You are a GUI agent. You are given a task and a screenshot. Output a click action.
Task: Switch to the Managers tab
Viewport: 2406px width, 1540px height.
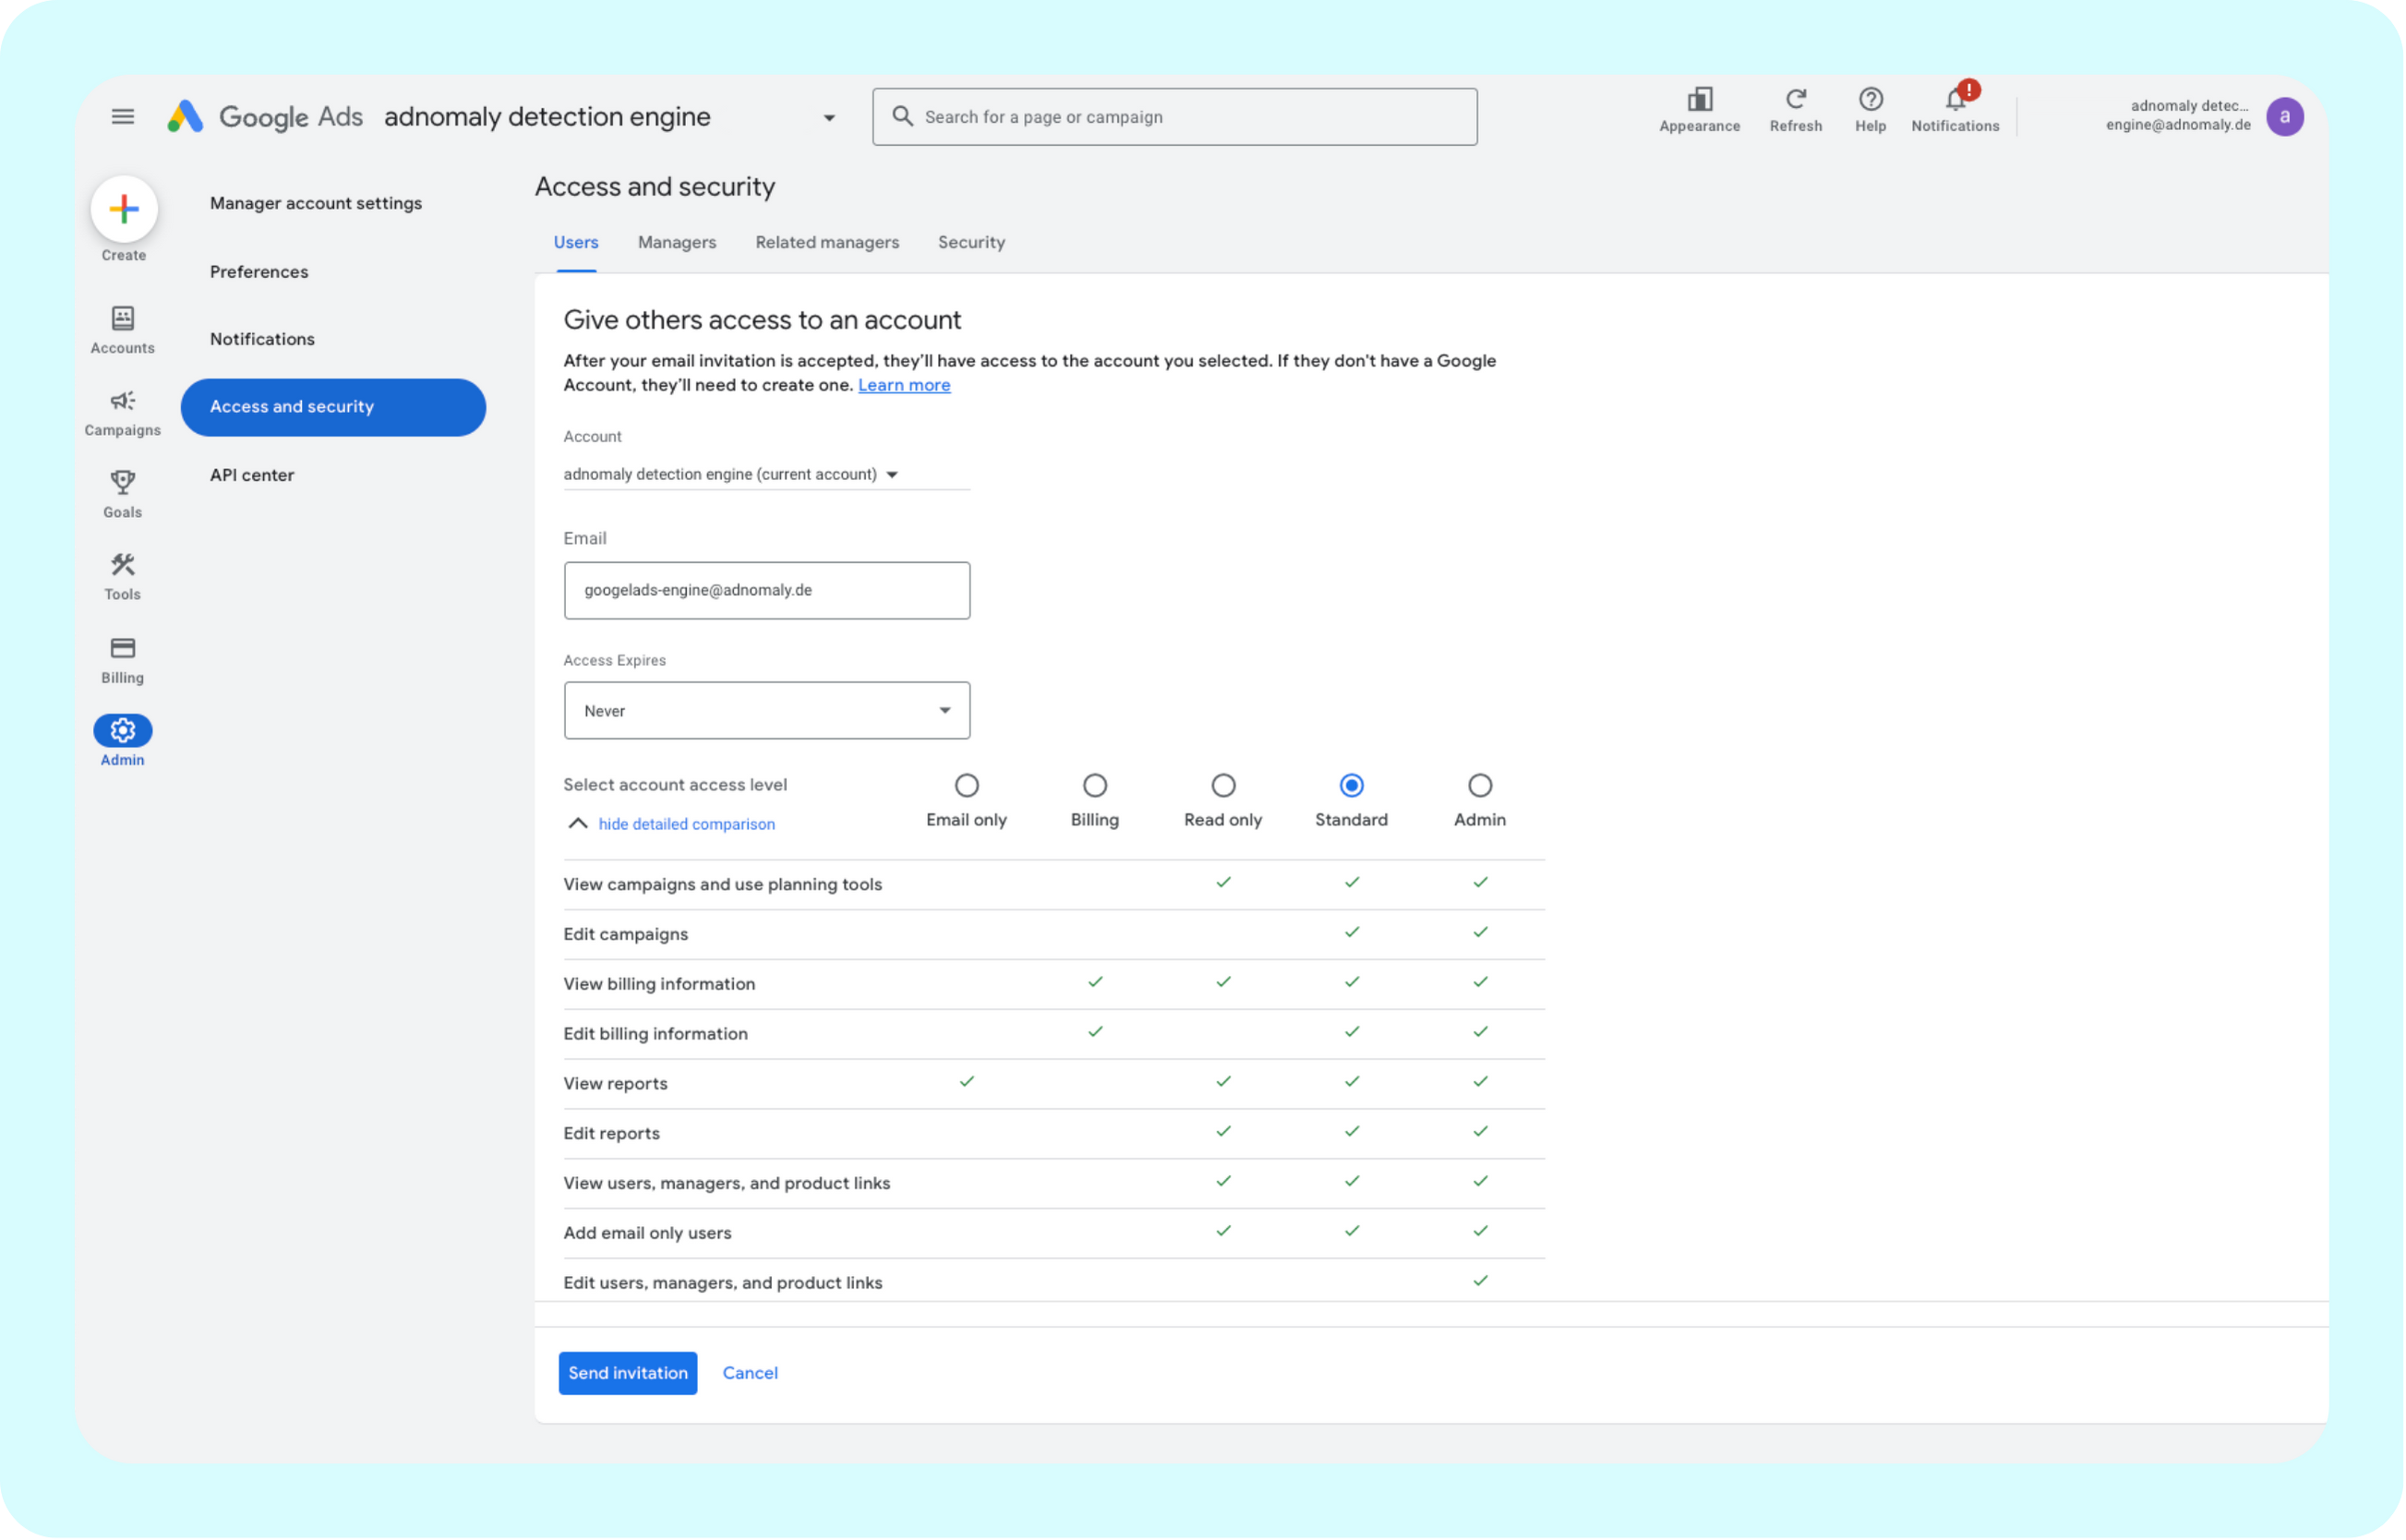click(676, 242)
